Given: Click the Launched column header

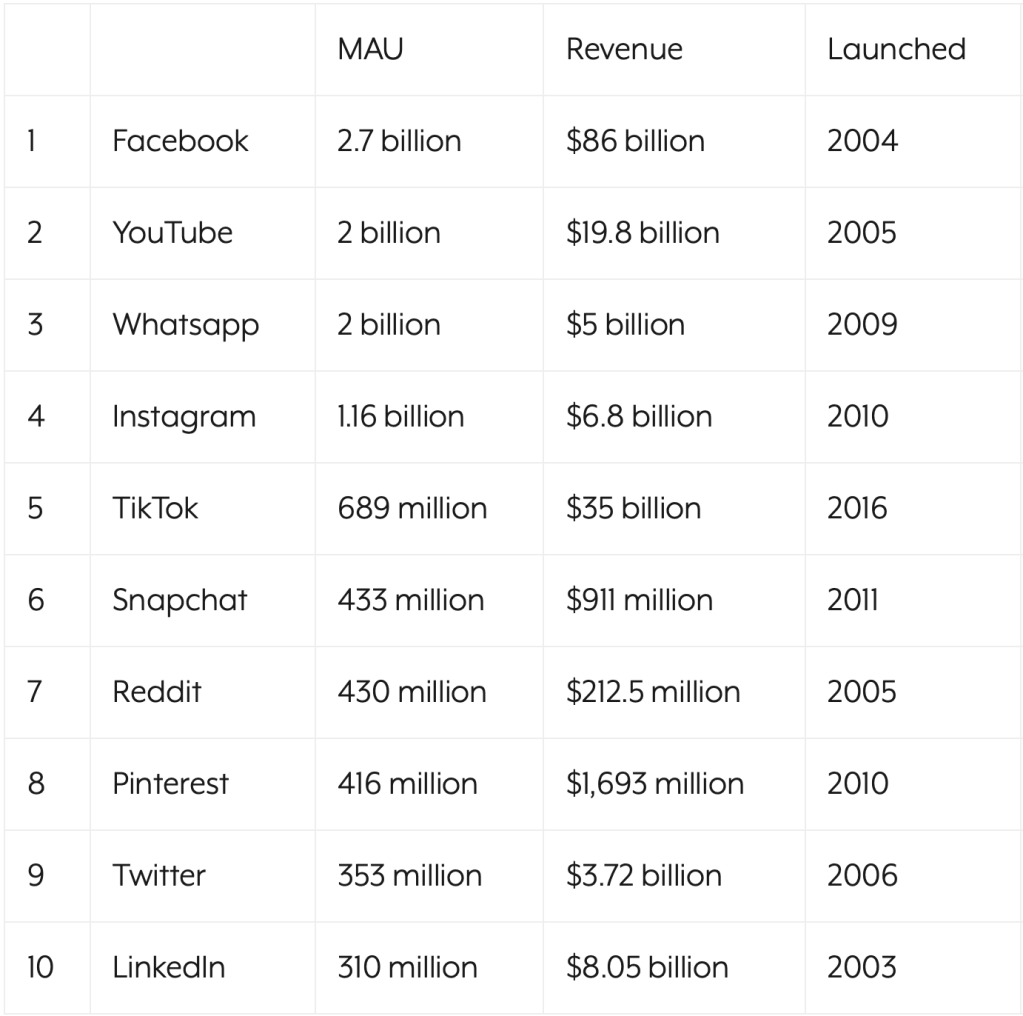Looking at the screenshot, I should [x=896, y=49].
